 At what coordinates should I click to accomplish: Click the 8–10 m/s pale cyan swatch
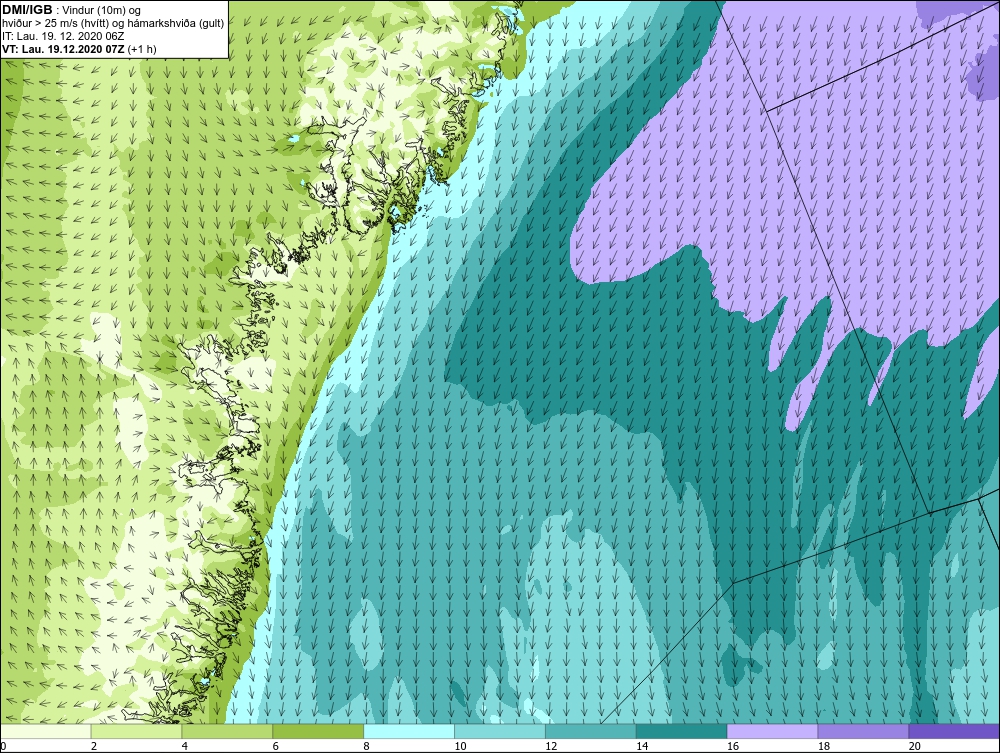click(409, 731)
